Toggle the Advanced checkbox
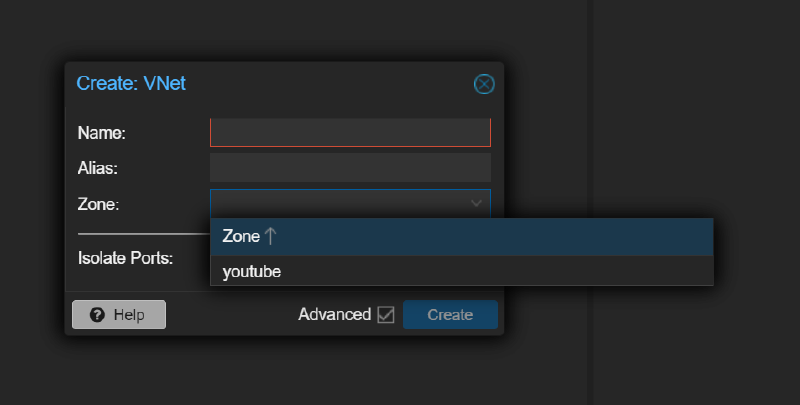 (386, 314)
